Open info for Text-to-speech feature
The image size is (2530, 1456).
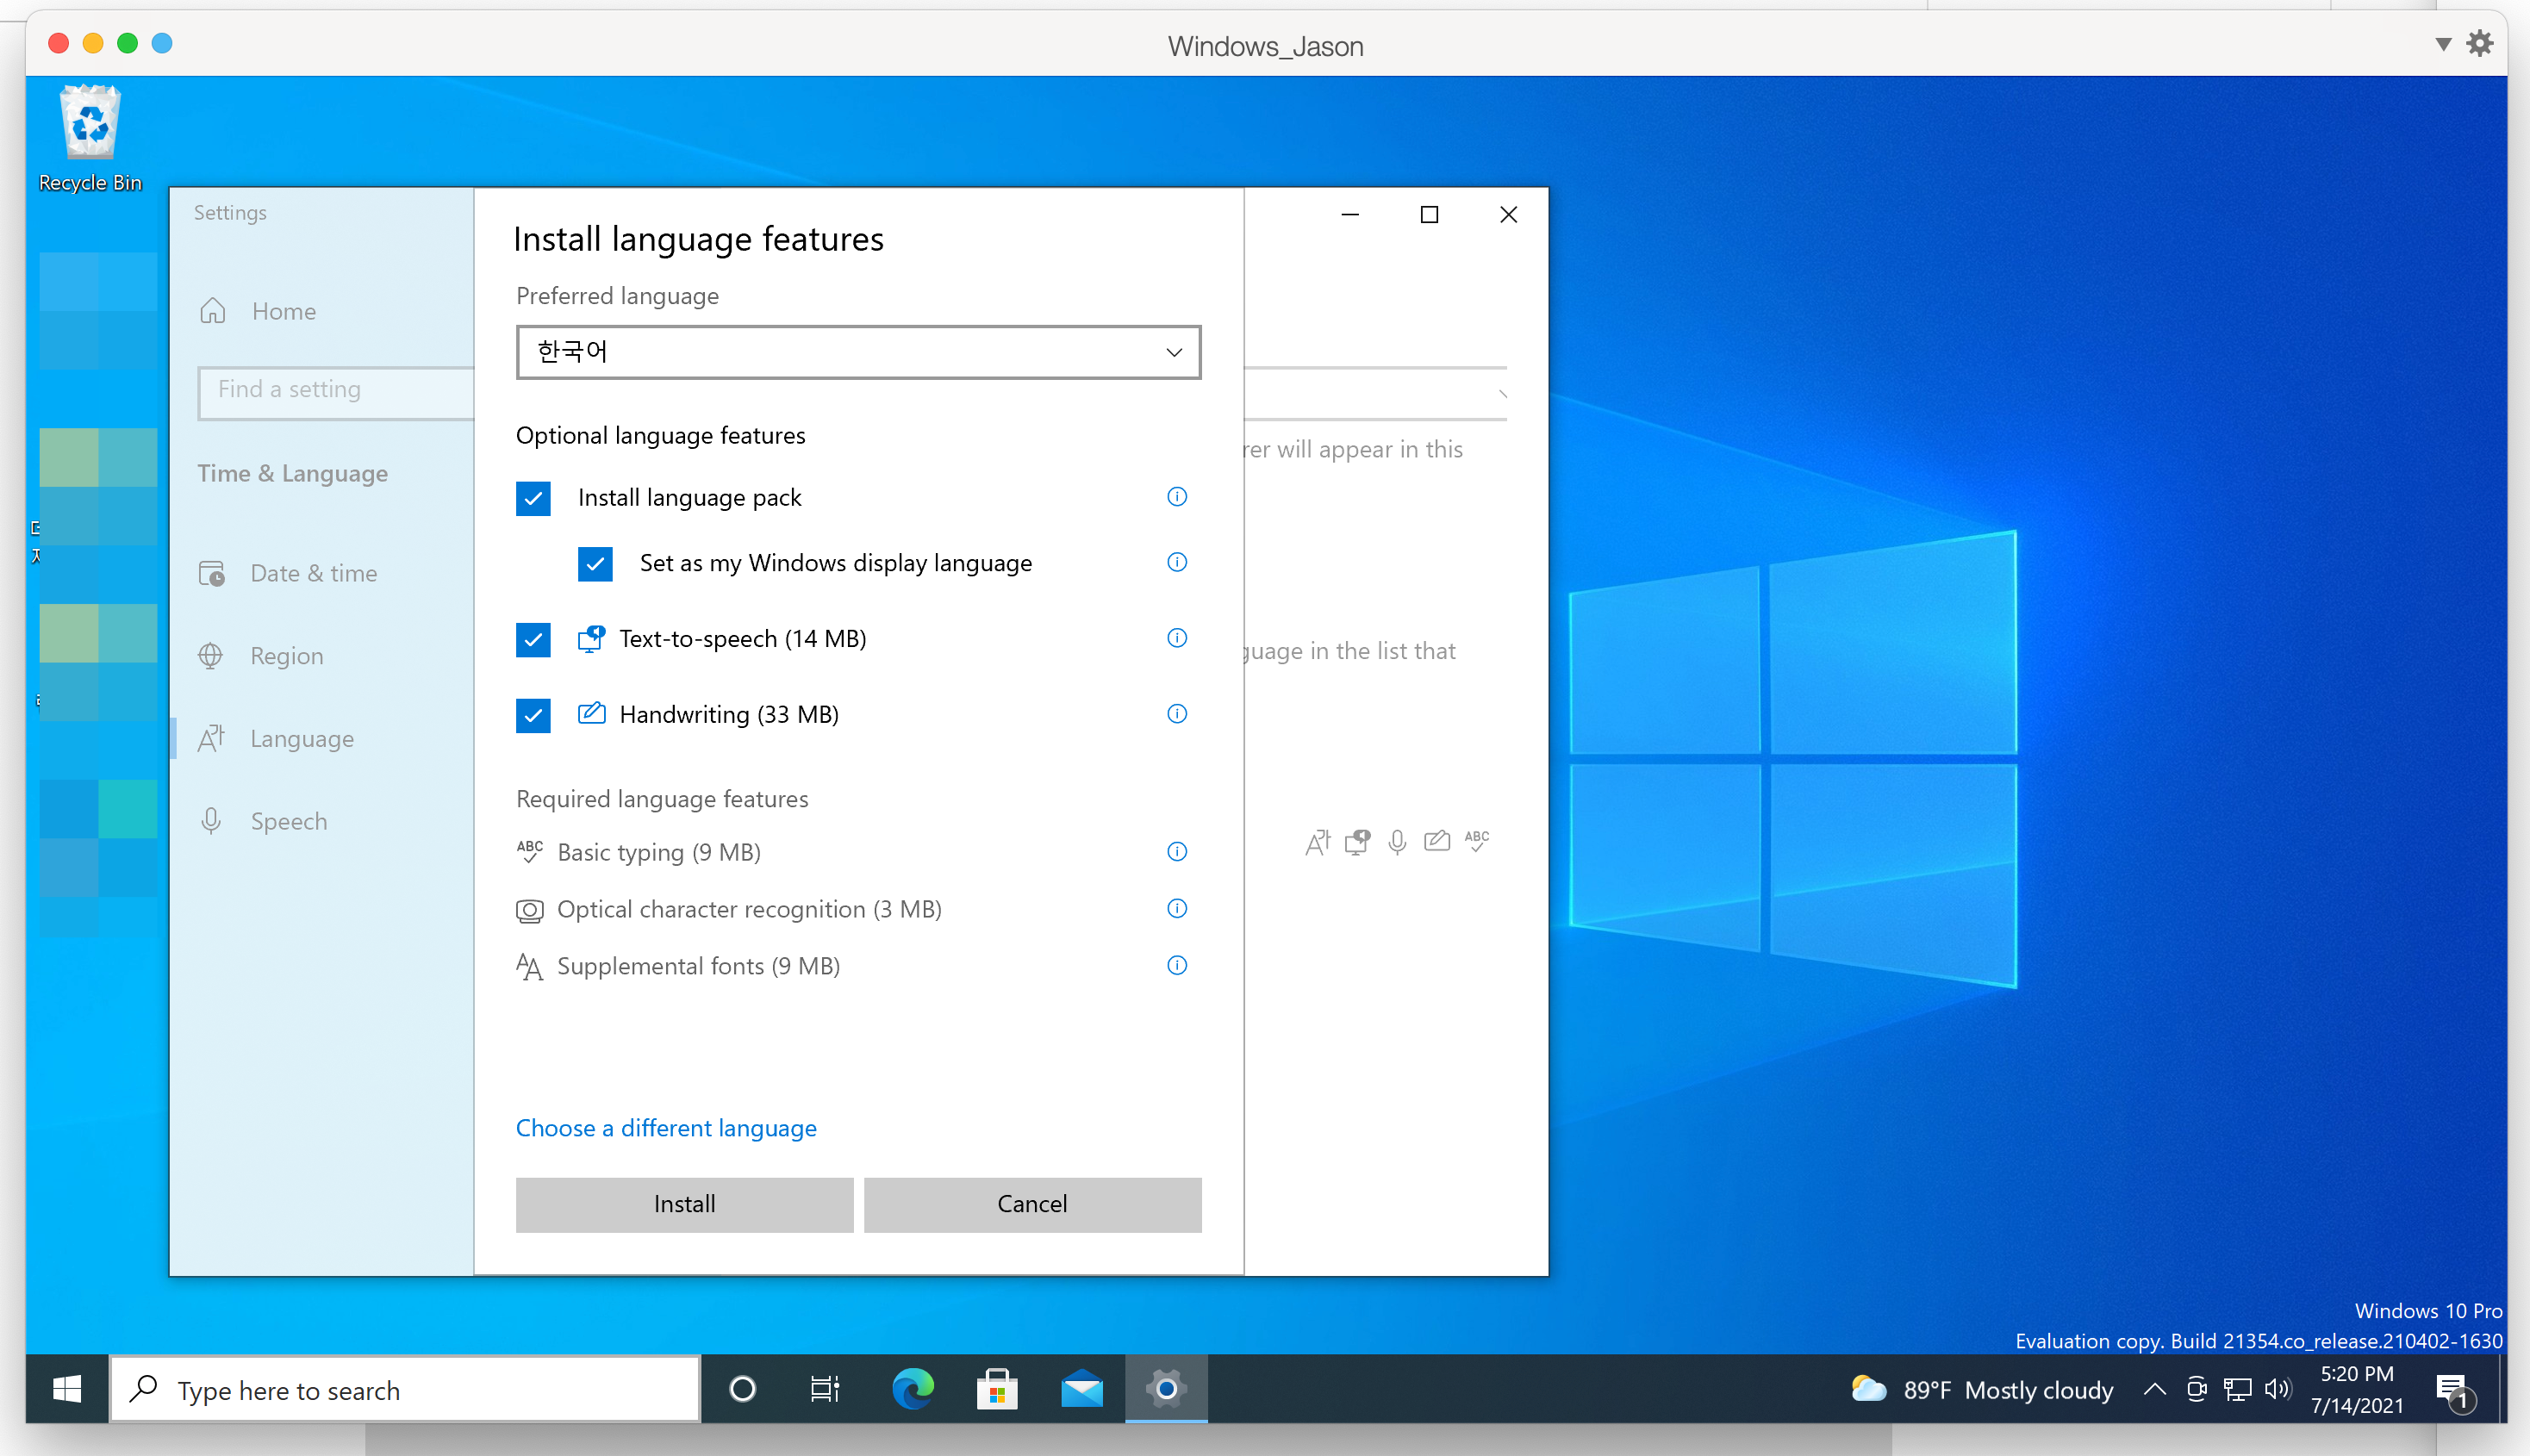[x=1177, y=638]
